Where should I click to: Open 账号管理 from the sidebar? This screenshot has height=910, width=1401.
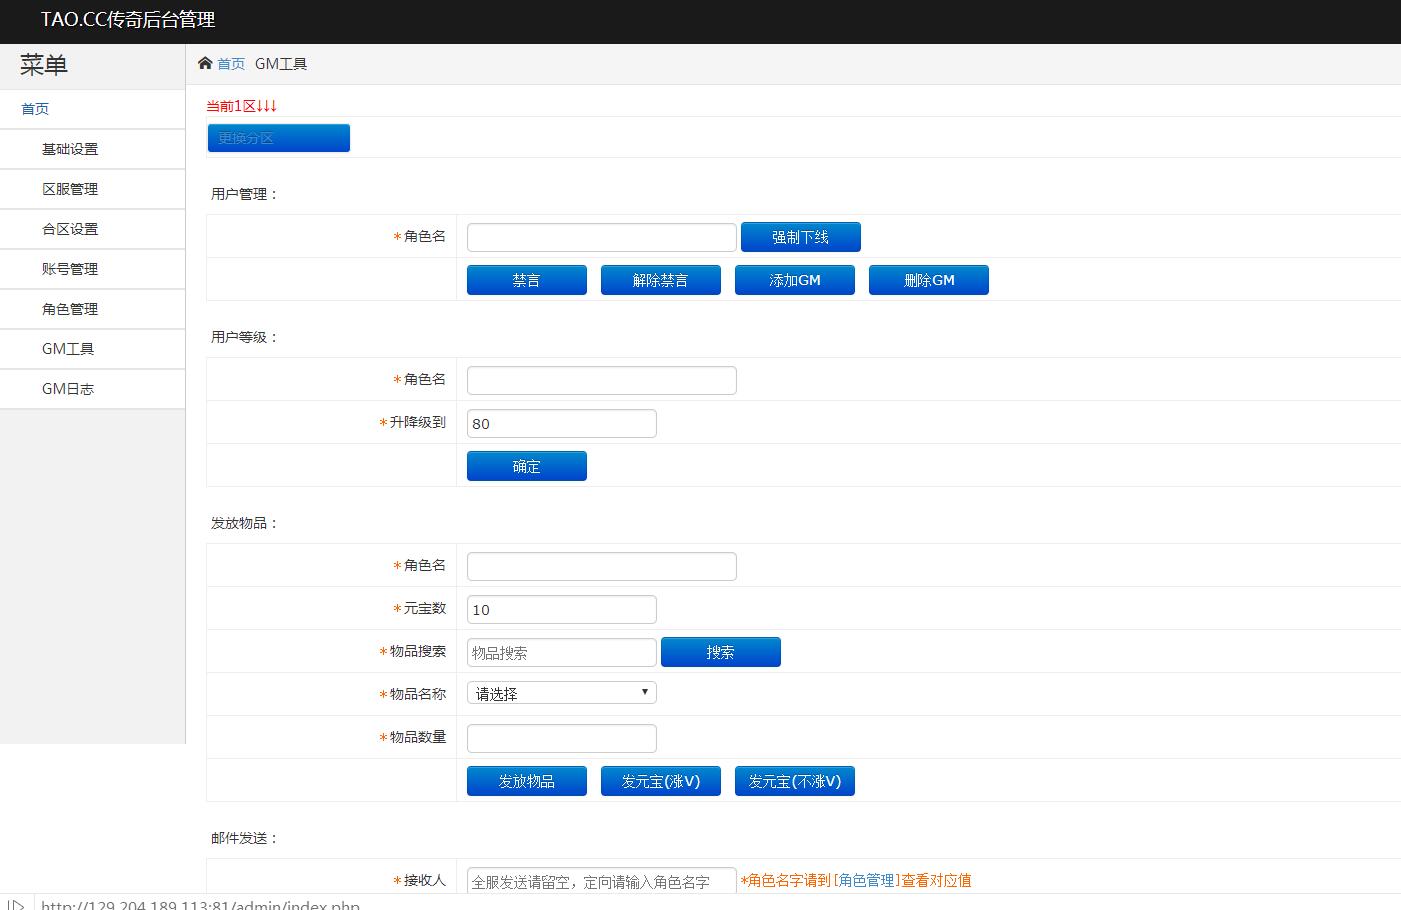pos(70,269)
